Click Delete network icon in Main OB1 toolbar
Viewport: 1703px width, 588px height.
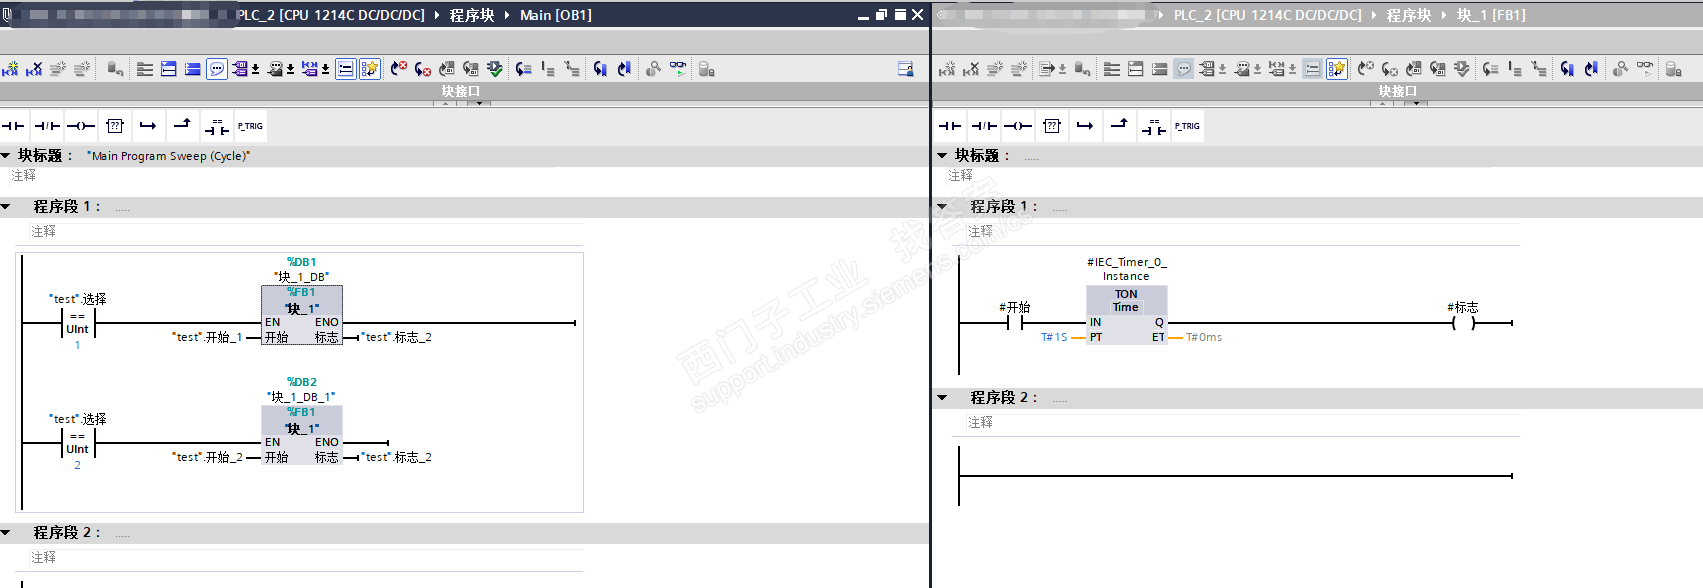point(34,69)
